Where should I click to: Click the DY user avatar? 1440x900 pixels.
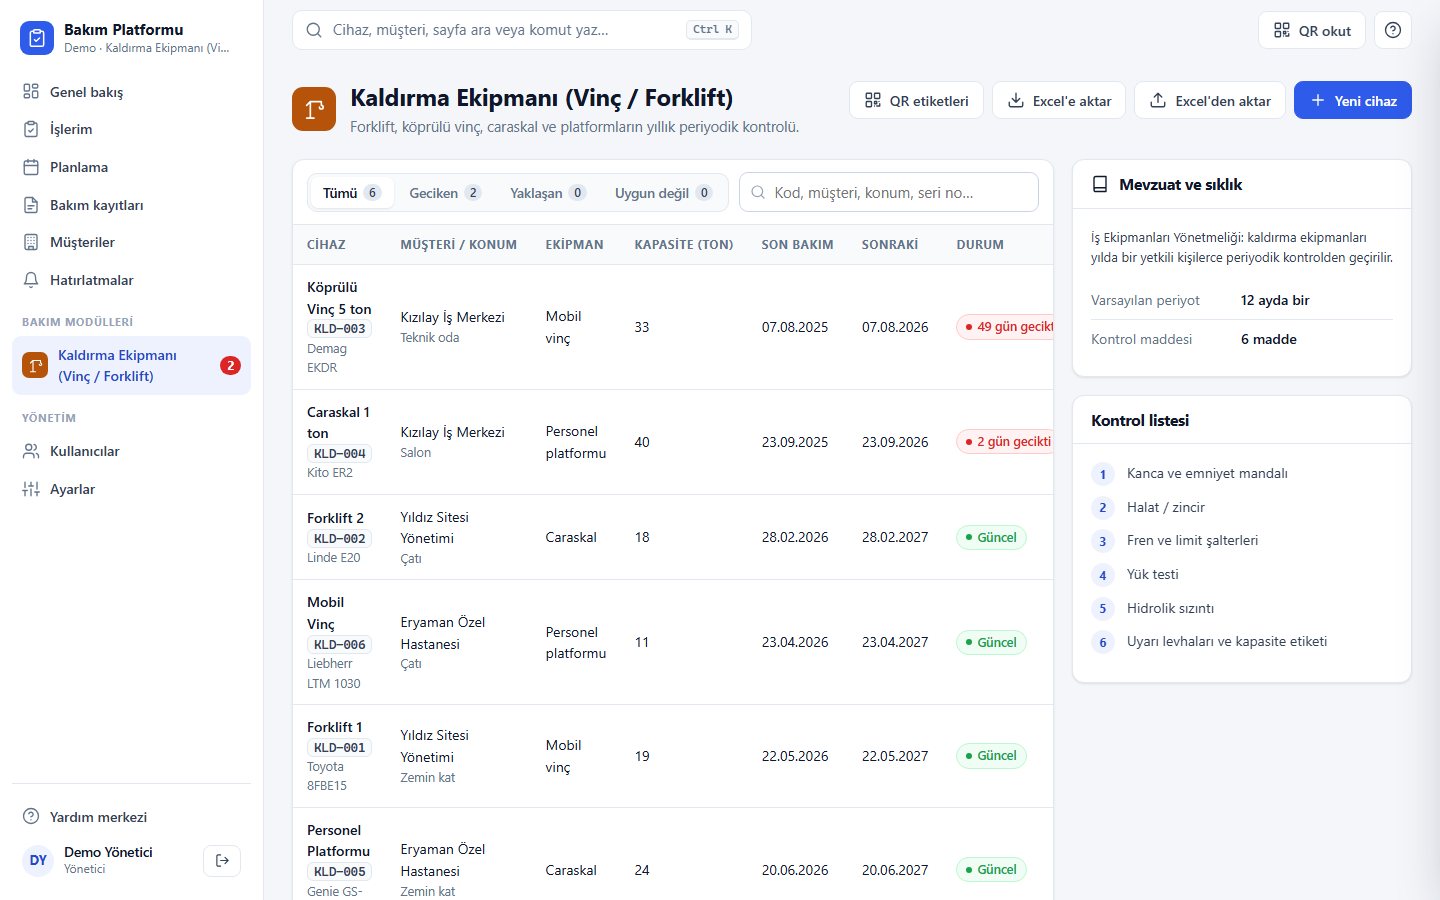click(x=38, y=860)
